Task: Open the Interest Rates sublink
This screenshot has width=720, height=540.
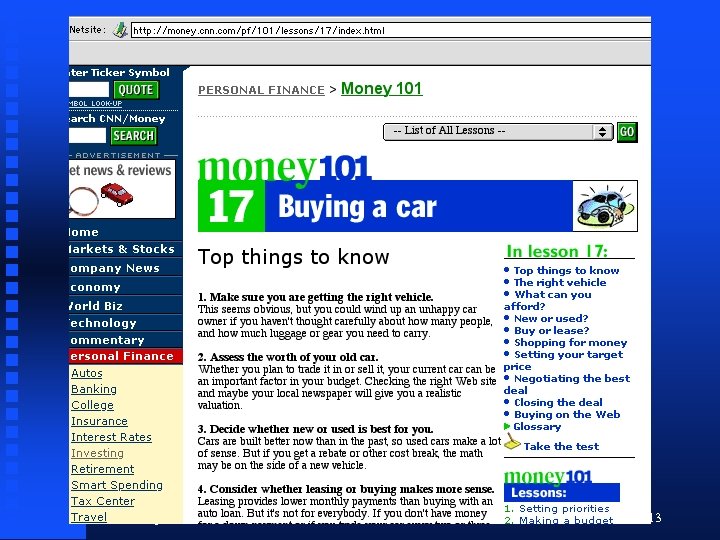Action: pos(111,437)
